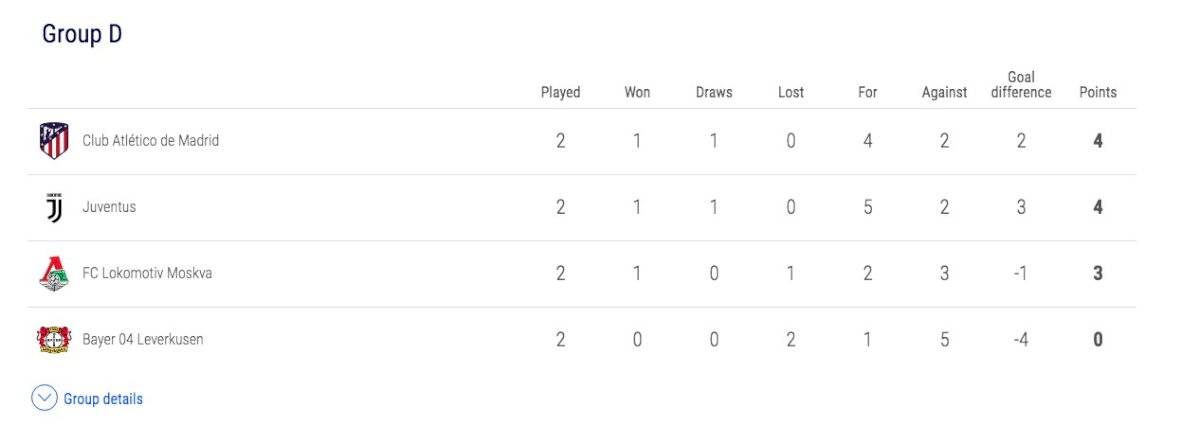Click the Lost column header
The width and height of the screenshot is (1200, 425).
tap(790, 92)
